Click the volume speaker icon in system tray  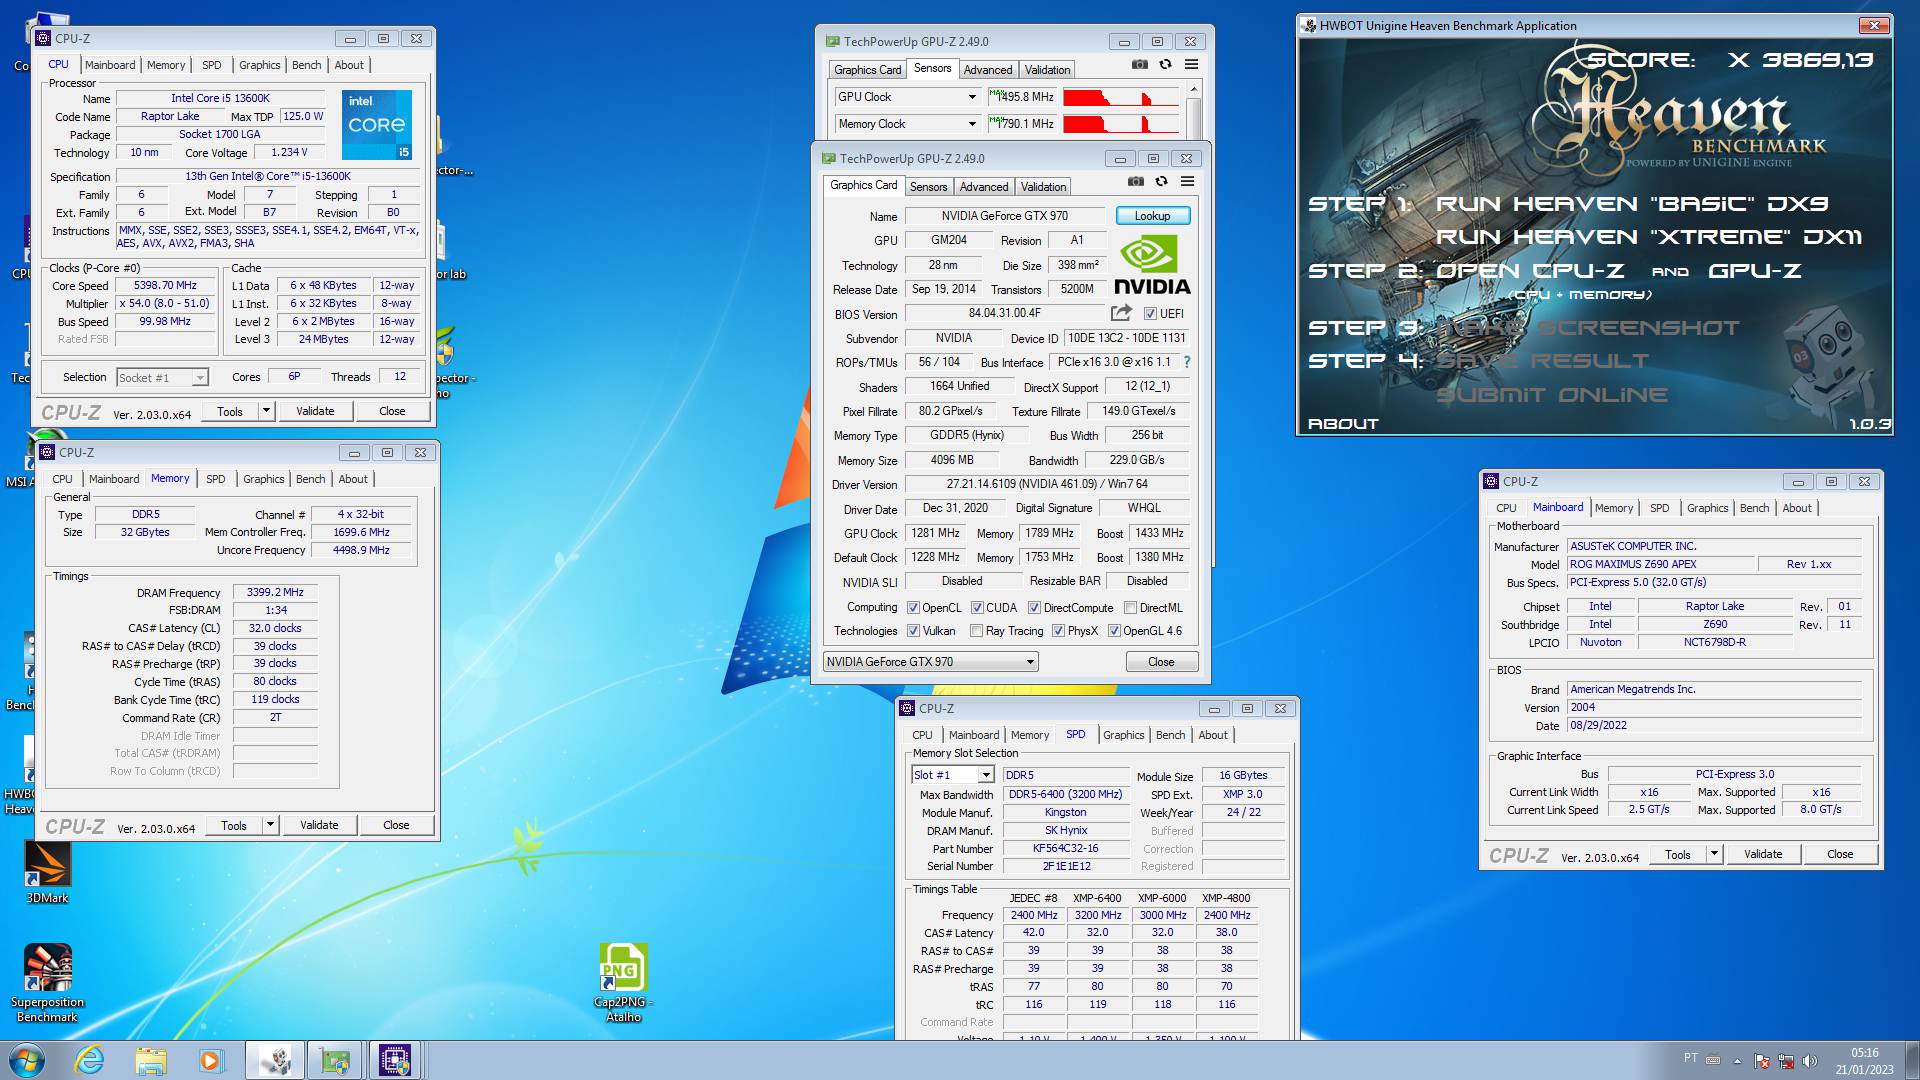(1809, 1061)
